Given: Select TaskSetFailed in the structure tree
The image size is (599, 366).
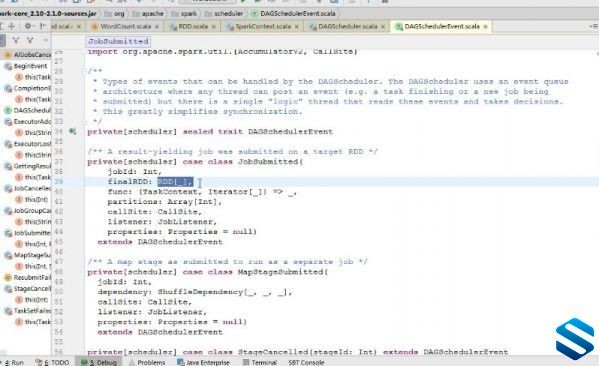Looking at the screenshot, I should 28,311.
